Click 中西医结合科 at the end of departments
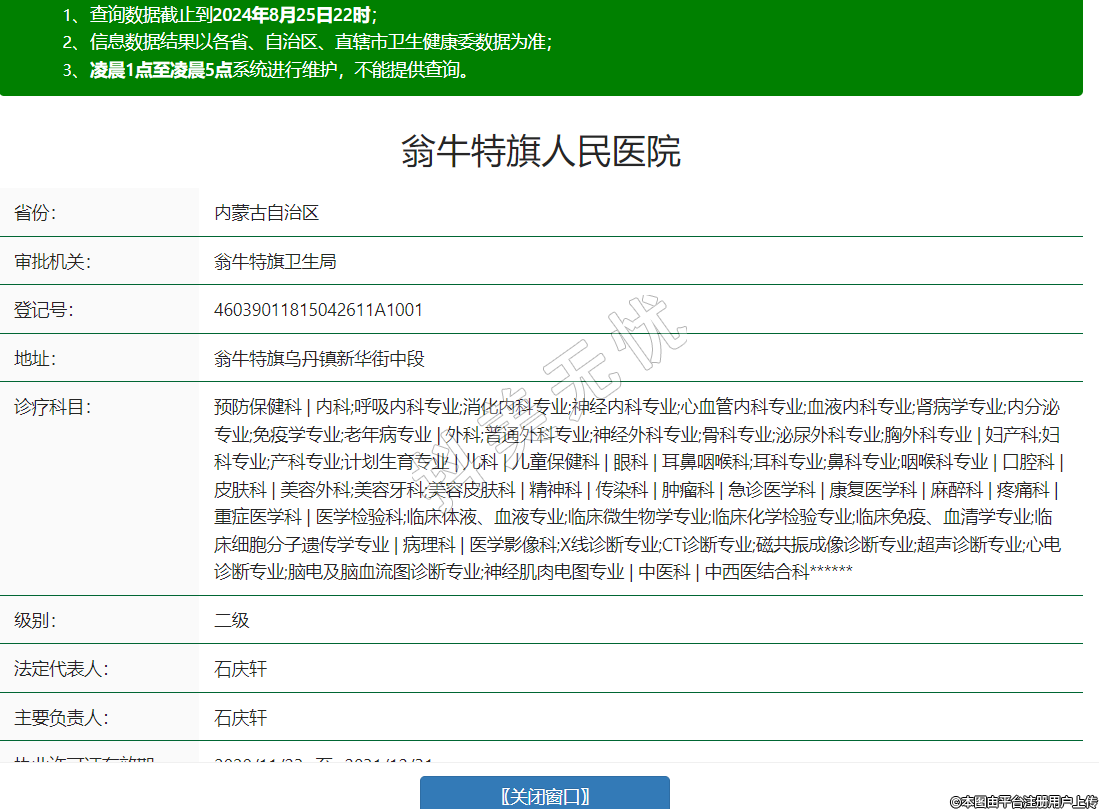 (757, 572)
